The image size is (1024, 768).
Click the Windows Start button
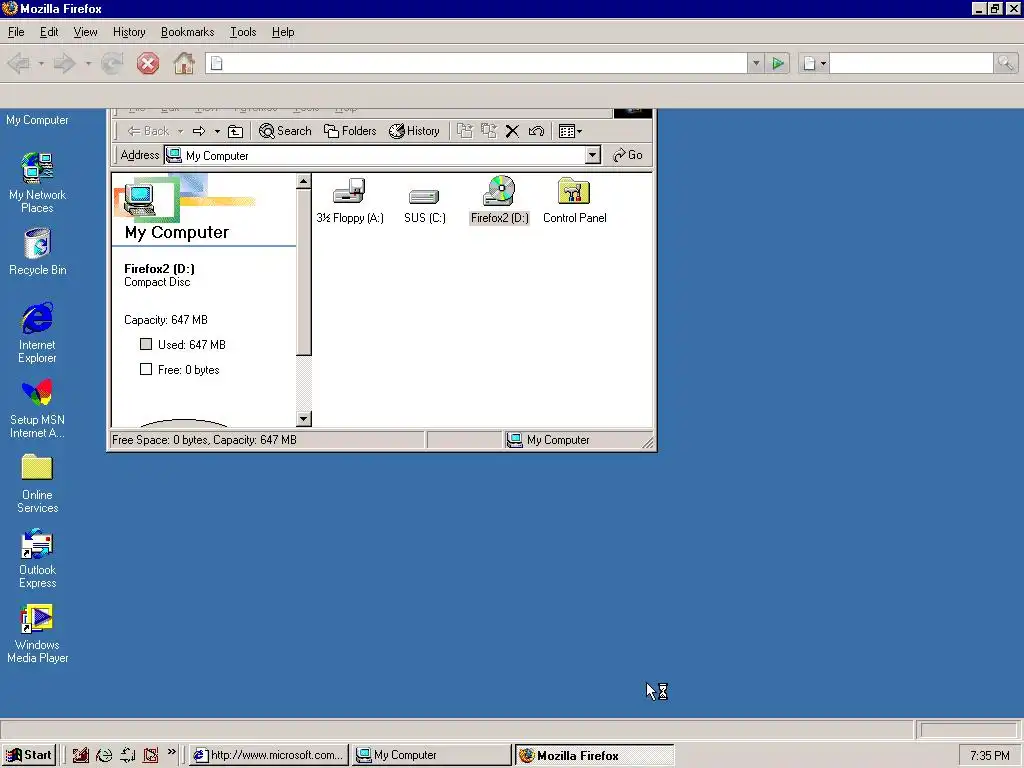tap(29, 756)
